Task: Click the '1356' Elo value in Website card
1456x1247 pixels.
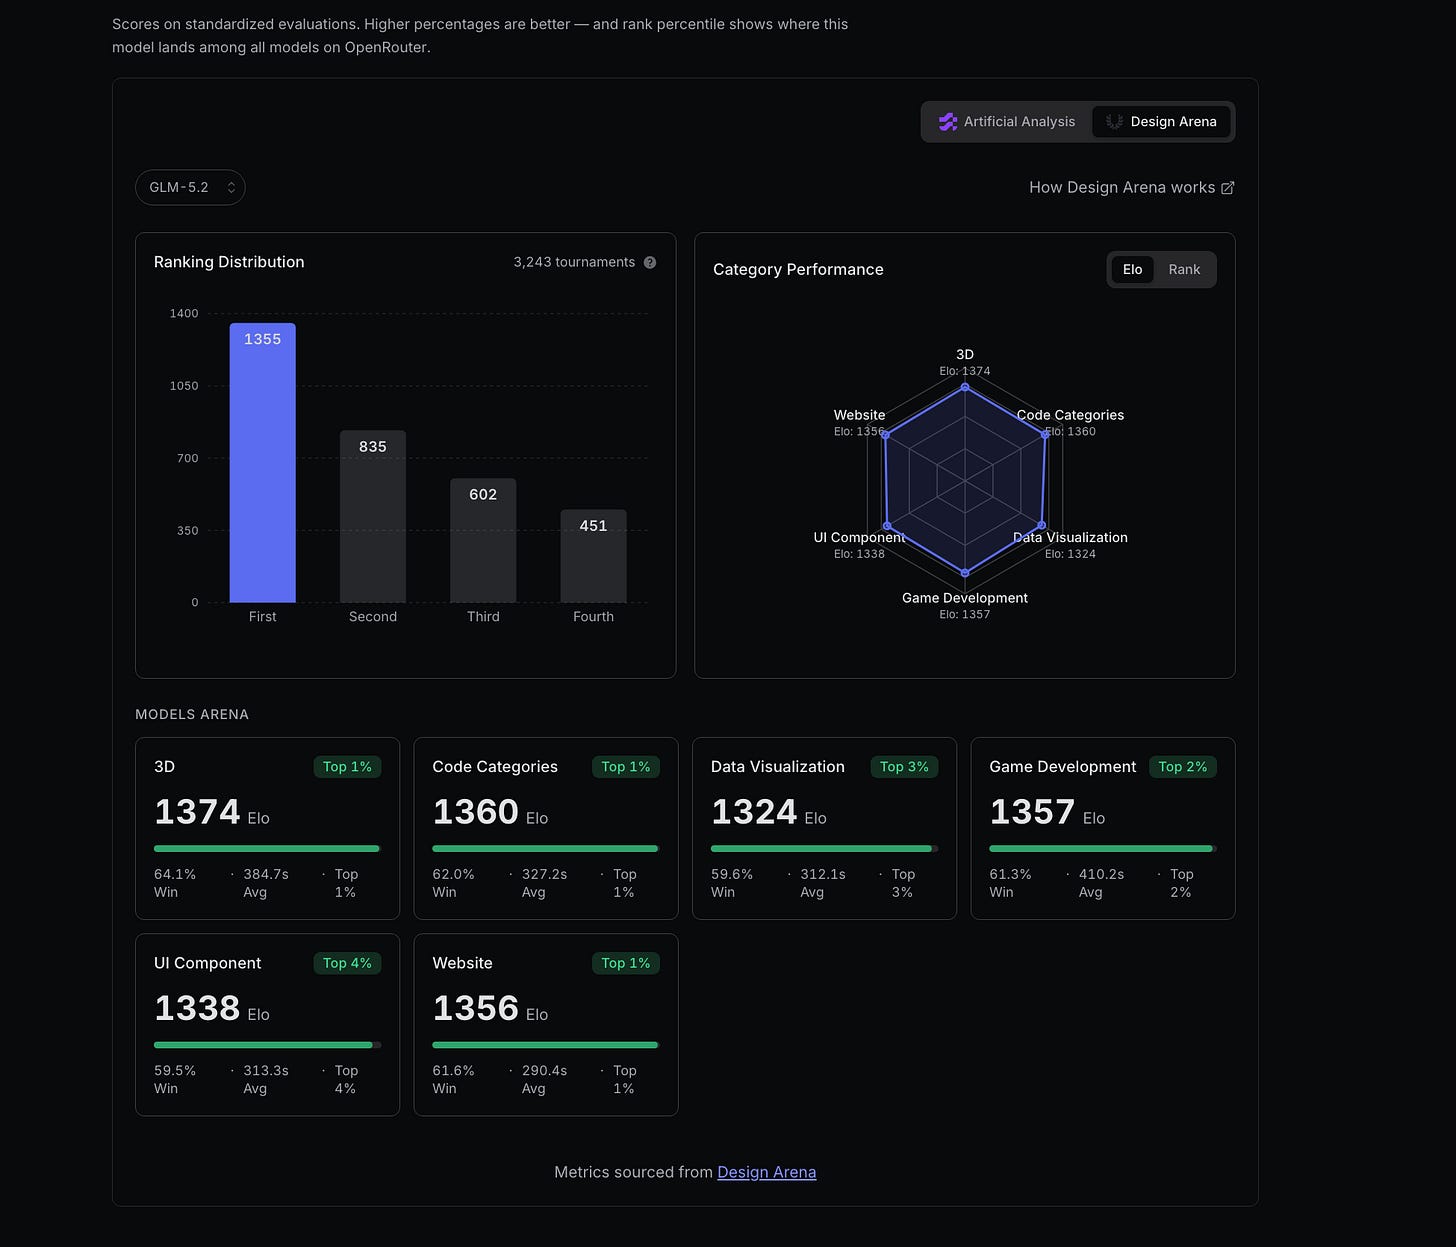Action: [475, 1008]
